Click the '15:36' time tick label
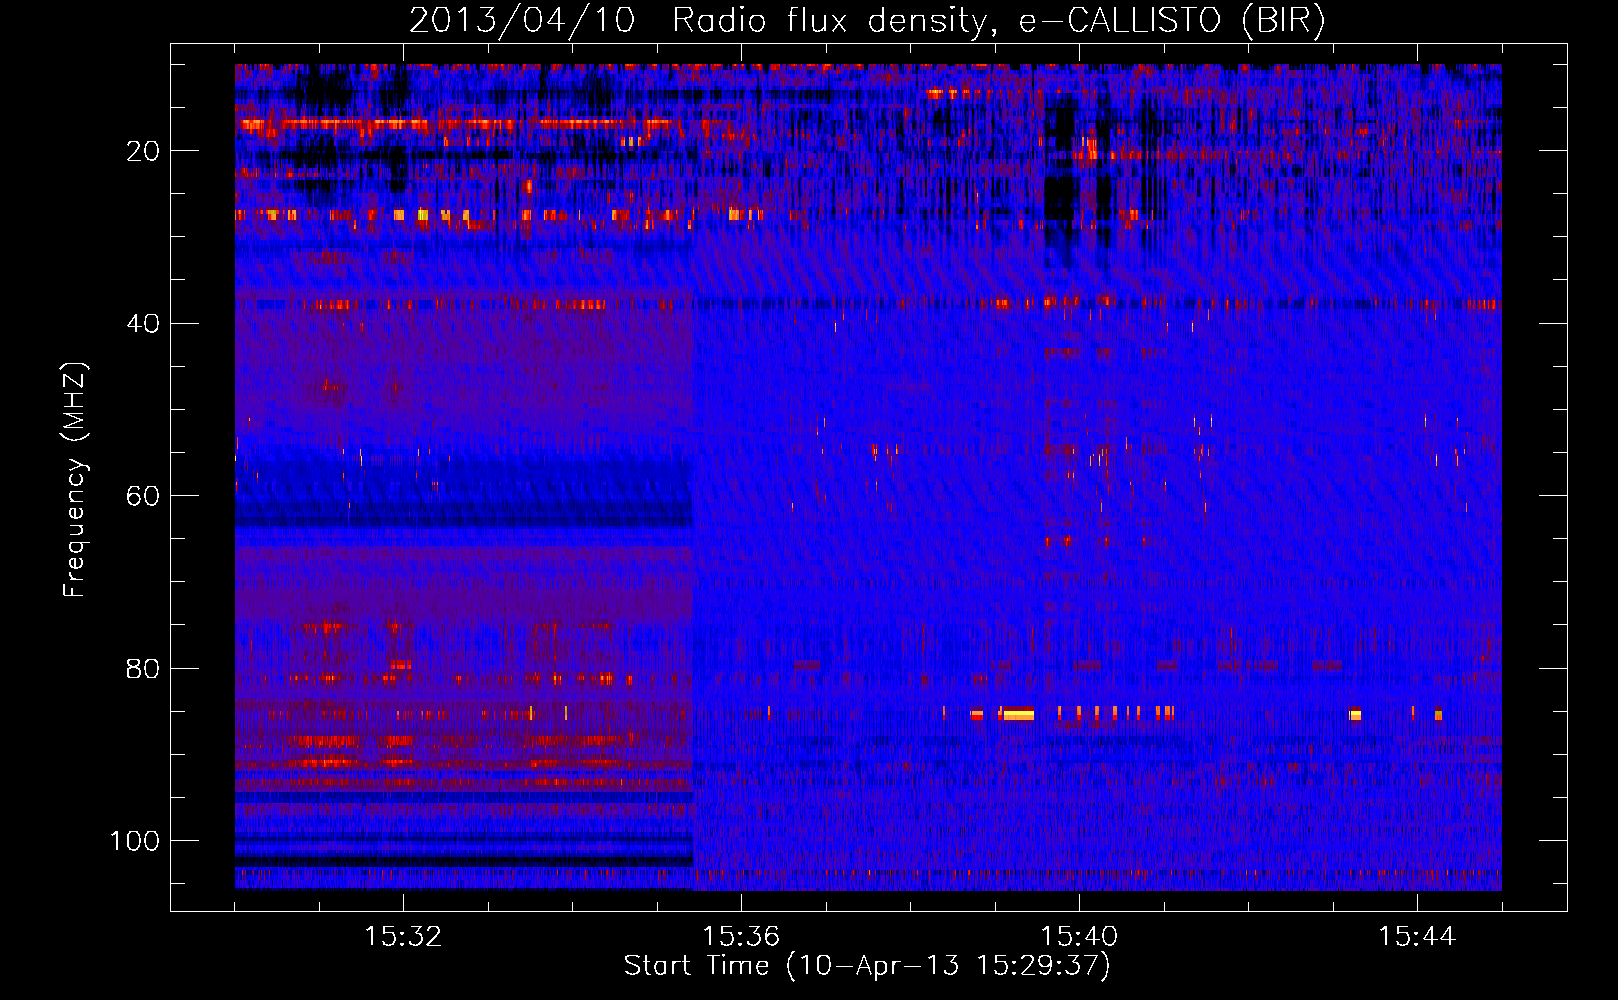This screenshot has height=1000, width=1618. pyautogui.click(x=741, y=936)
